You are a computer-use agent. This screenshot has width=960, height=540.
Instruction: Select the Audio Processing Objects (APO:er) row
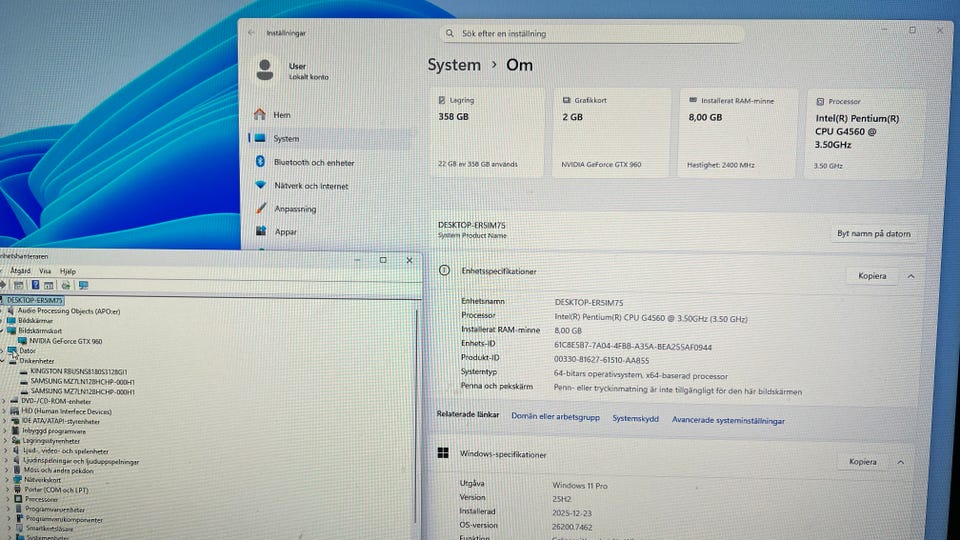click(x=69, y=311)
